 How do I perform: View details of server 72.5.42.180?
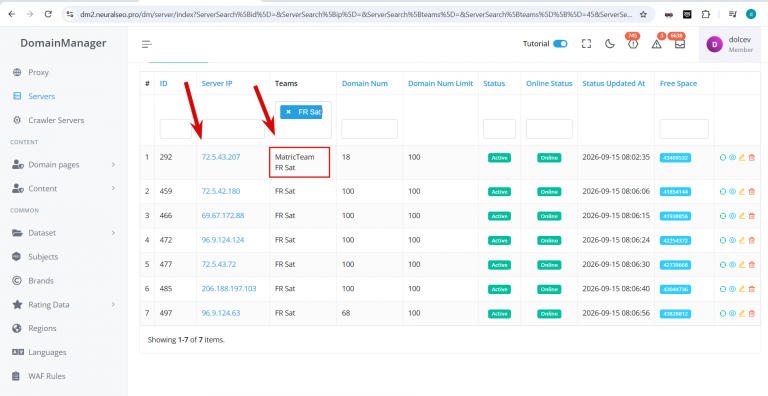(732, 192)
